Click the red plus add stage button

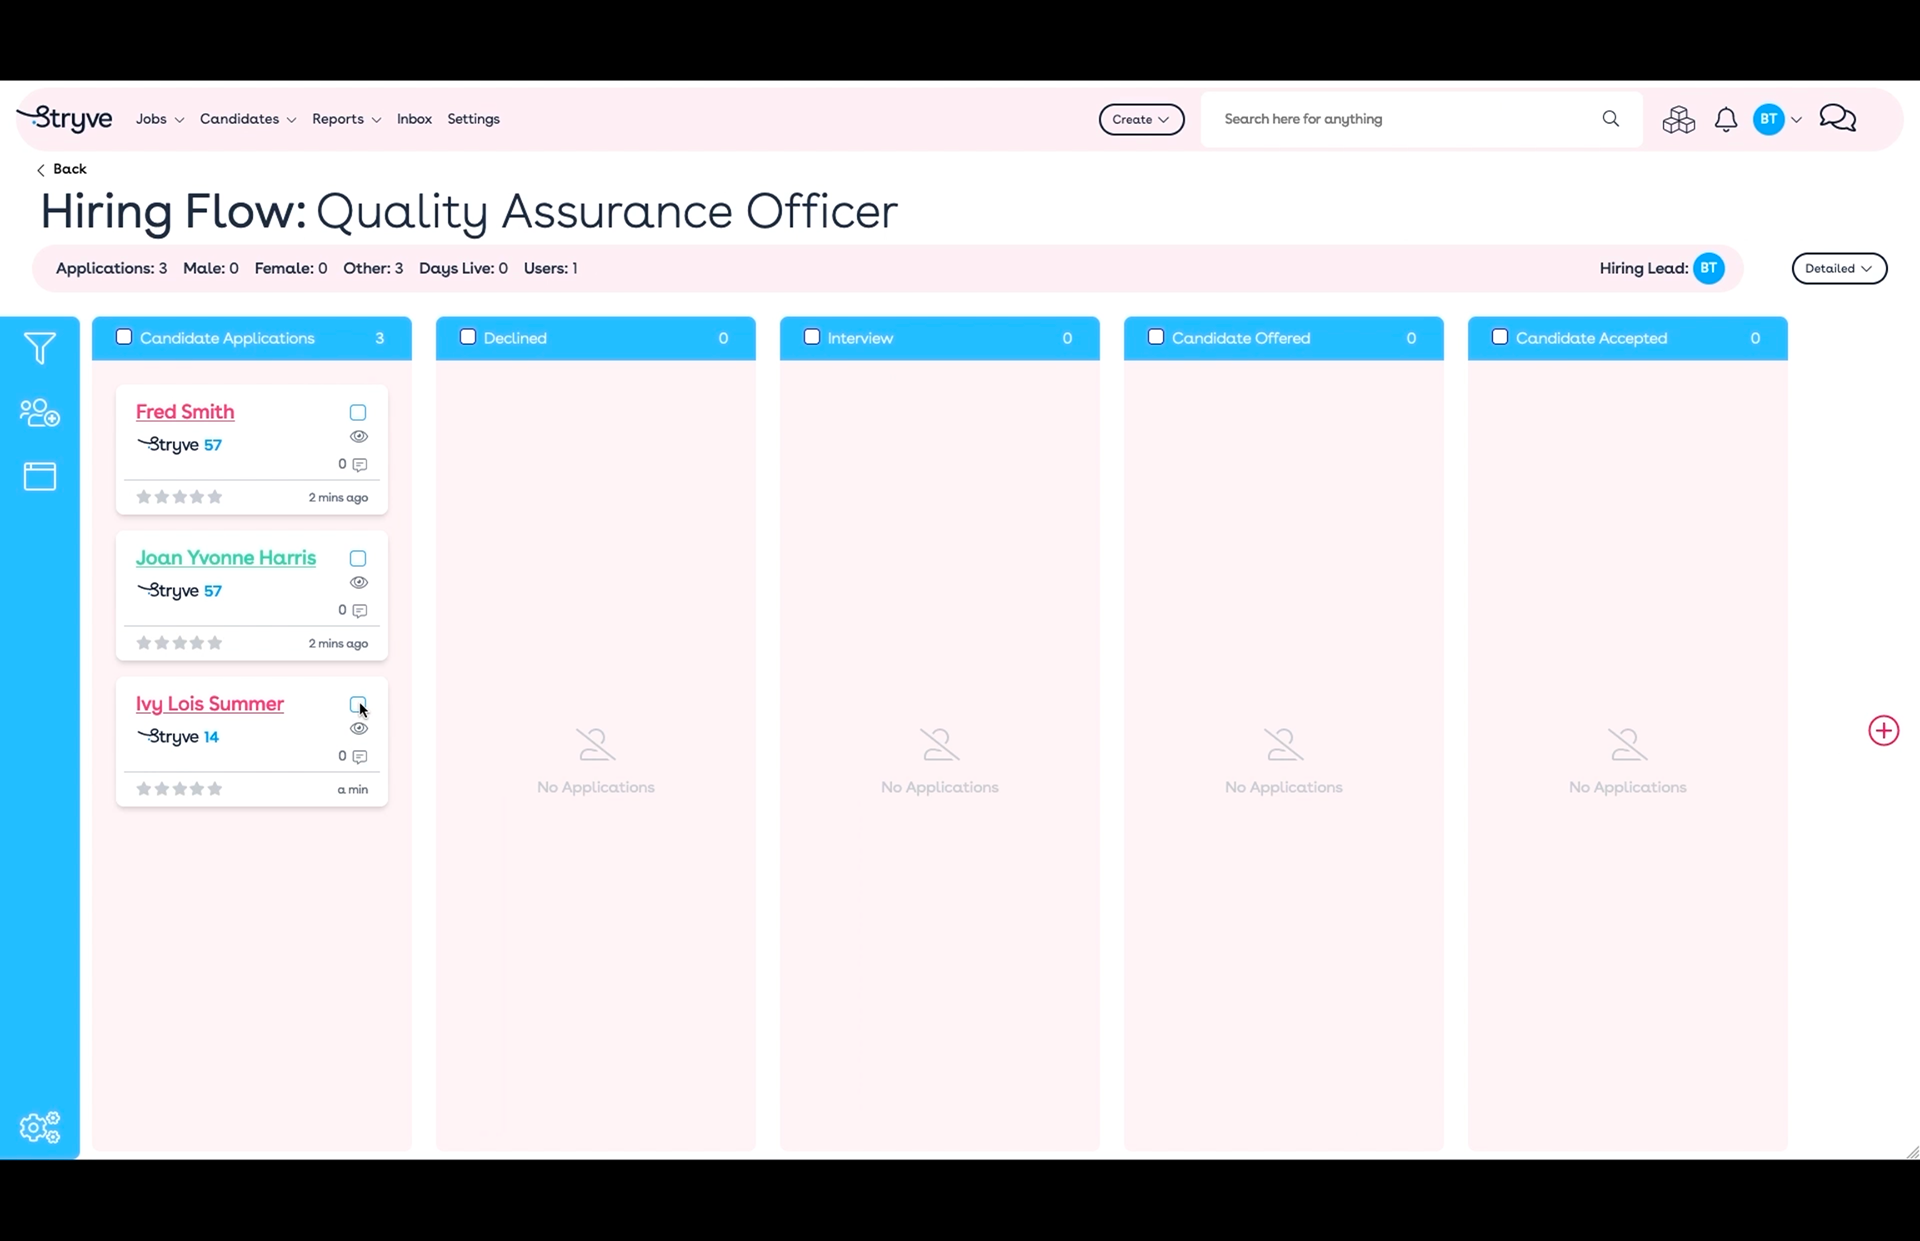[x=1884, y=730]
